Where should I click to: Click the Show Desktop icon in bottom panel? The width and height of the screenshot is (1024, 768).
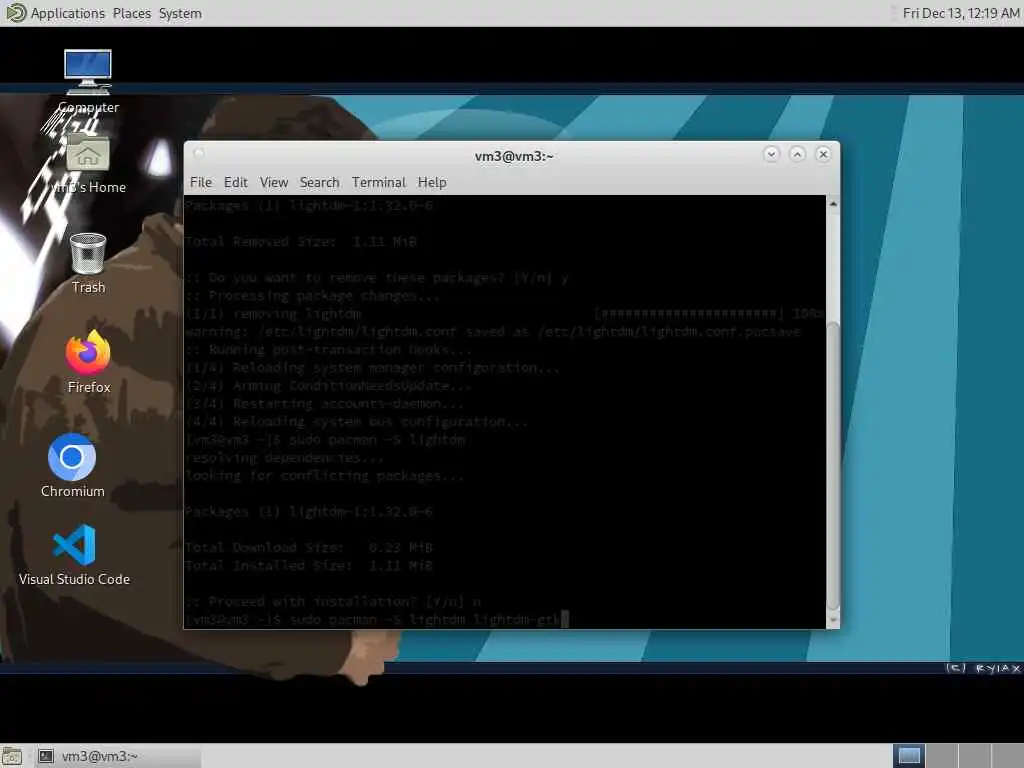(12, 756)
